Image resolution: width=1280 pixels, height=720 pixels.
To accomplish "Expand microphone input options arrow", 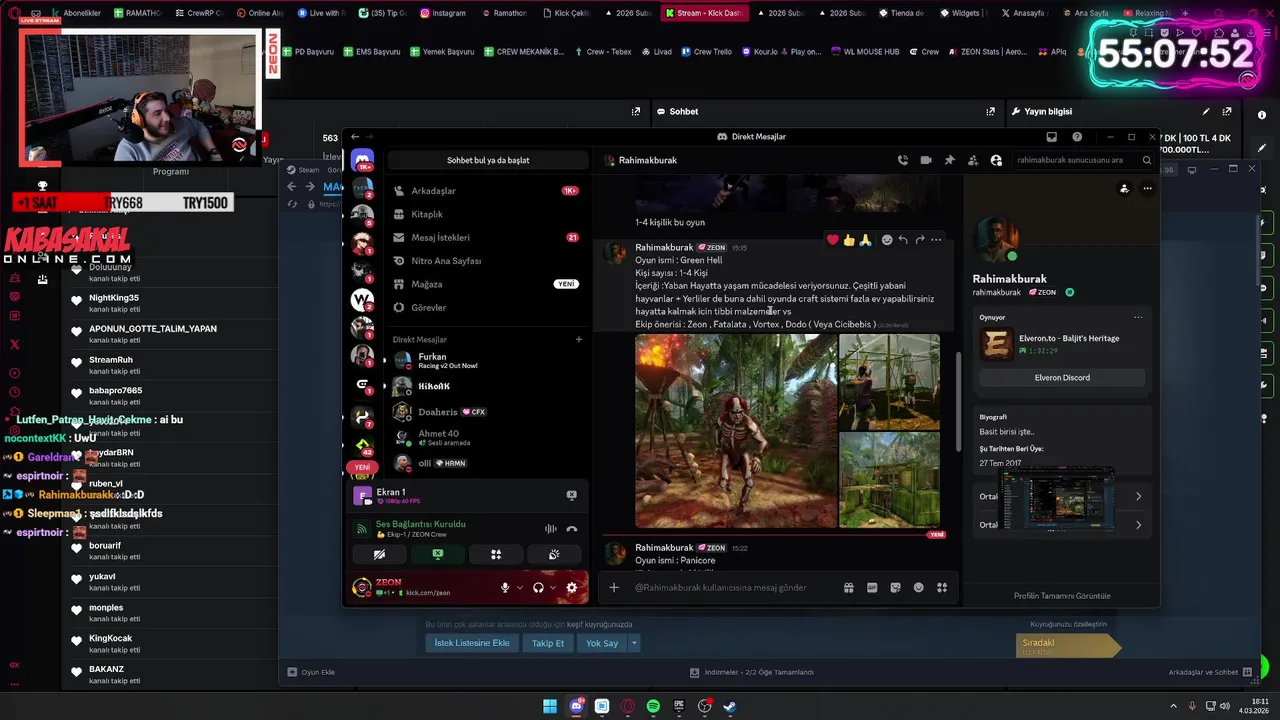I will click(x=520, y=588).
